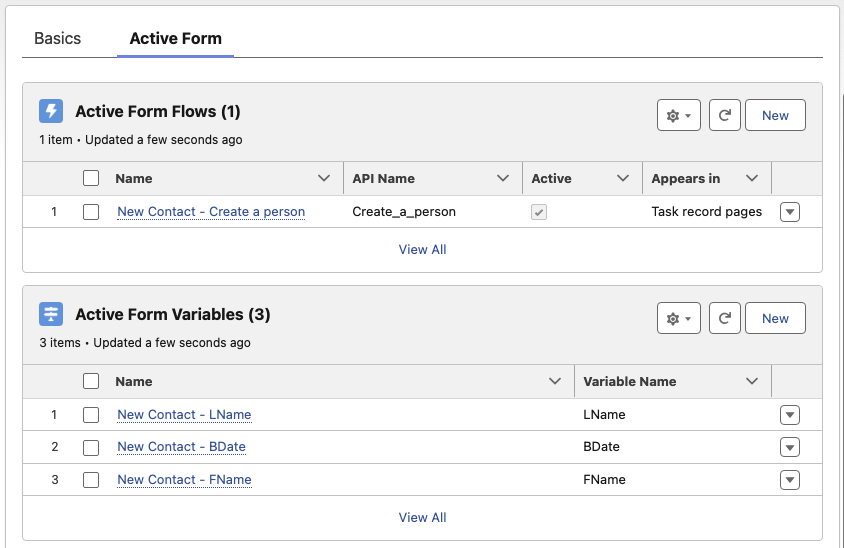Click the Active Form Flows lightning icon
Screen dimensions: 844x548
point(51,111)
